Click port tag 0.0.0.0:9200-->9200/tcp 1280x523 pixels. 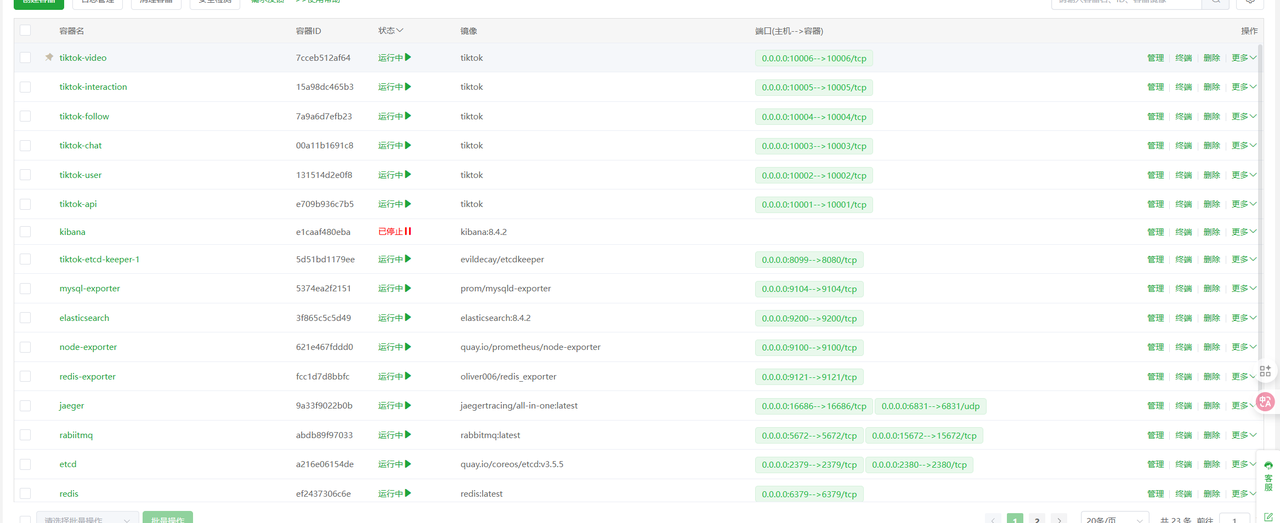(809, 318)
